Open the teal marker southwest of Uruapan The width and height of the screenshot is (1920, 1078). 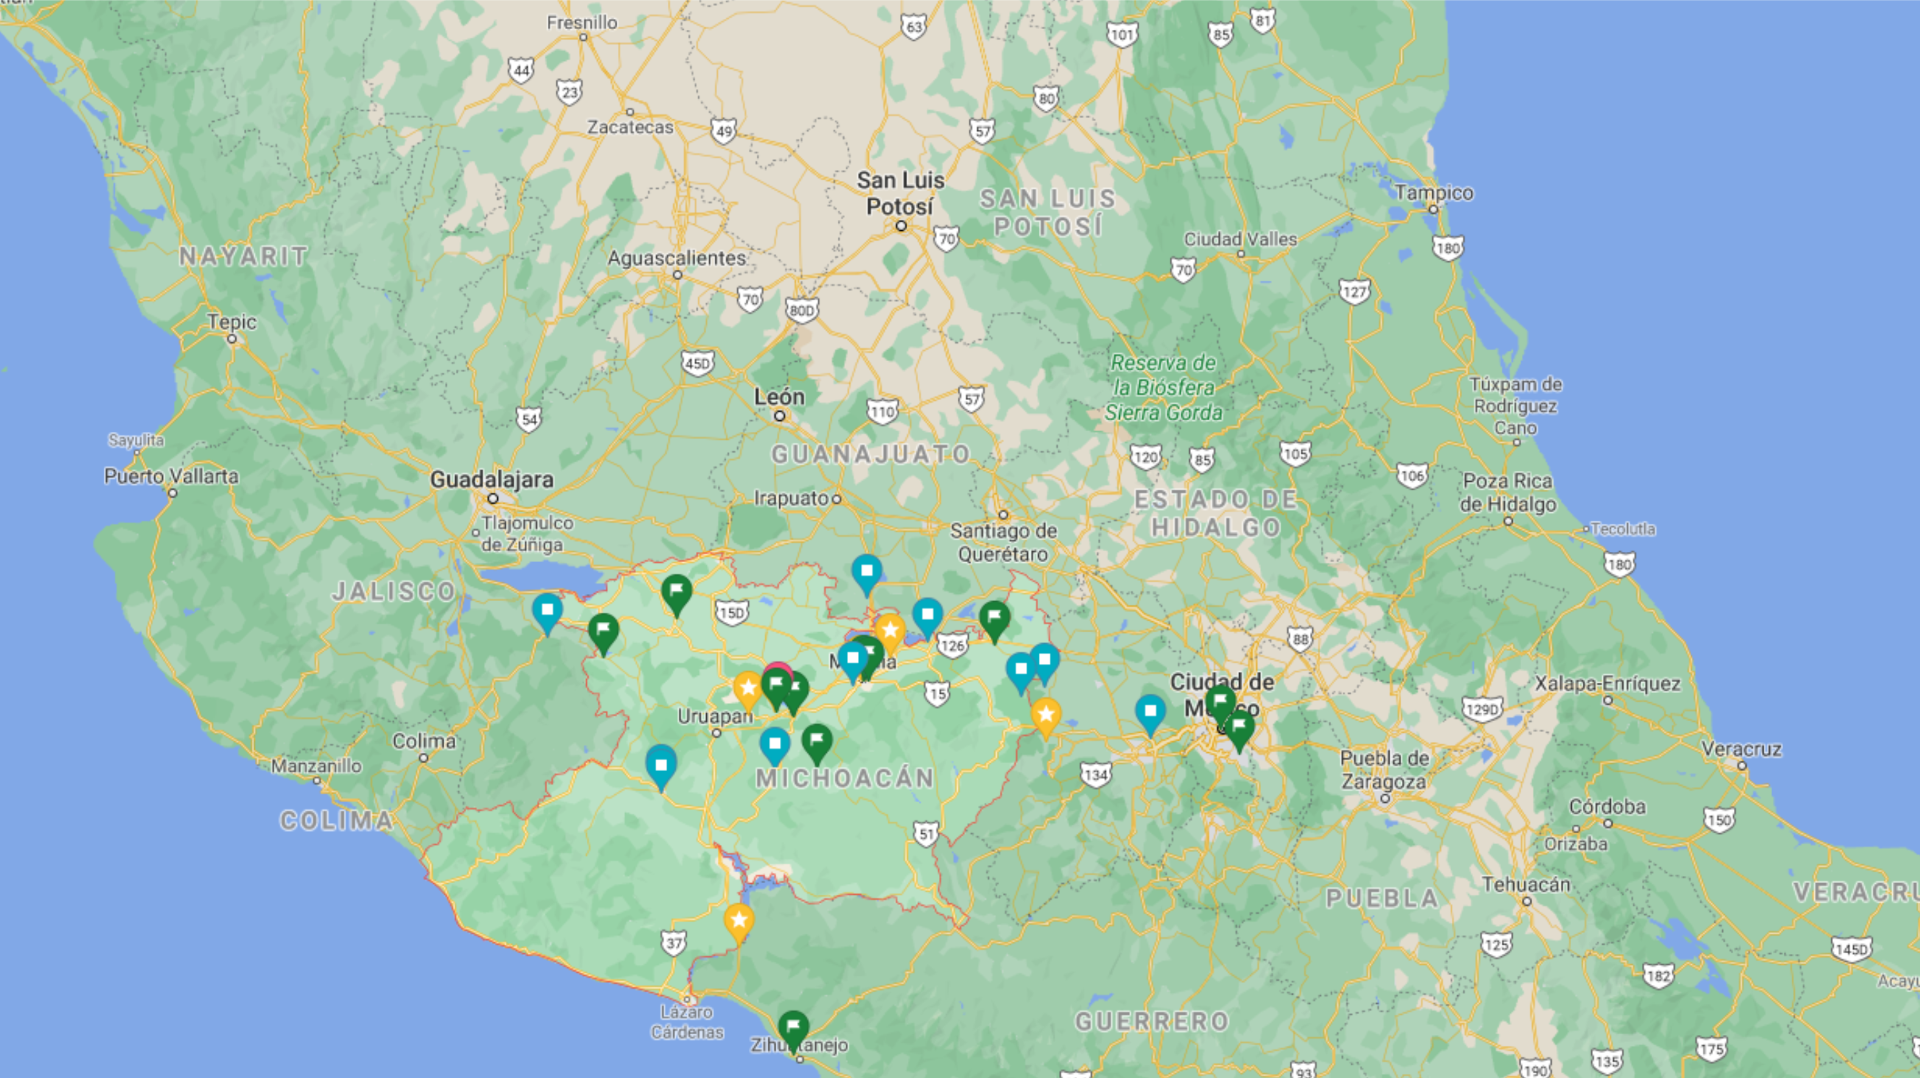660,765
